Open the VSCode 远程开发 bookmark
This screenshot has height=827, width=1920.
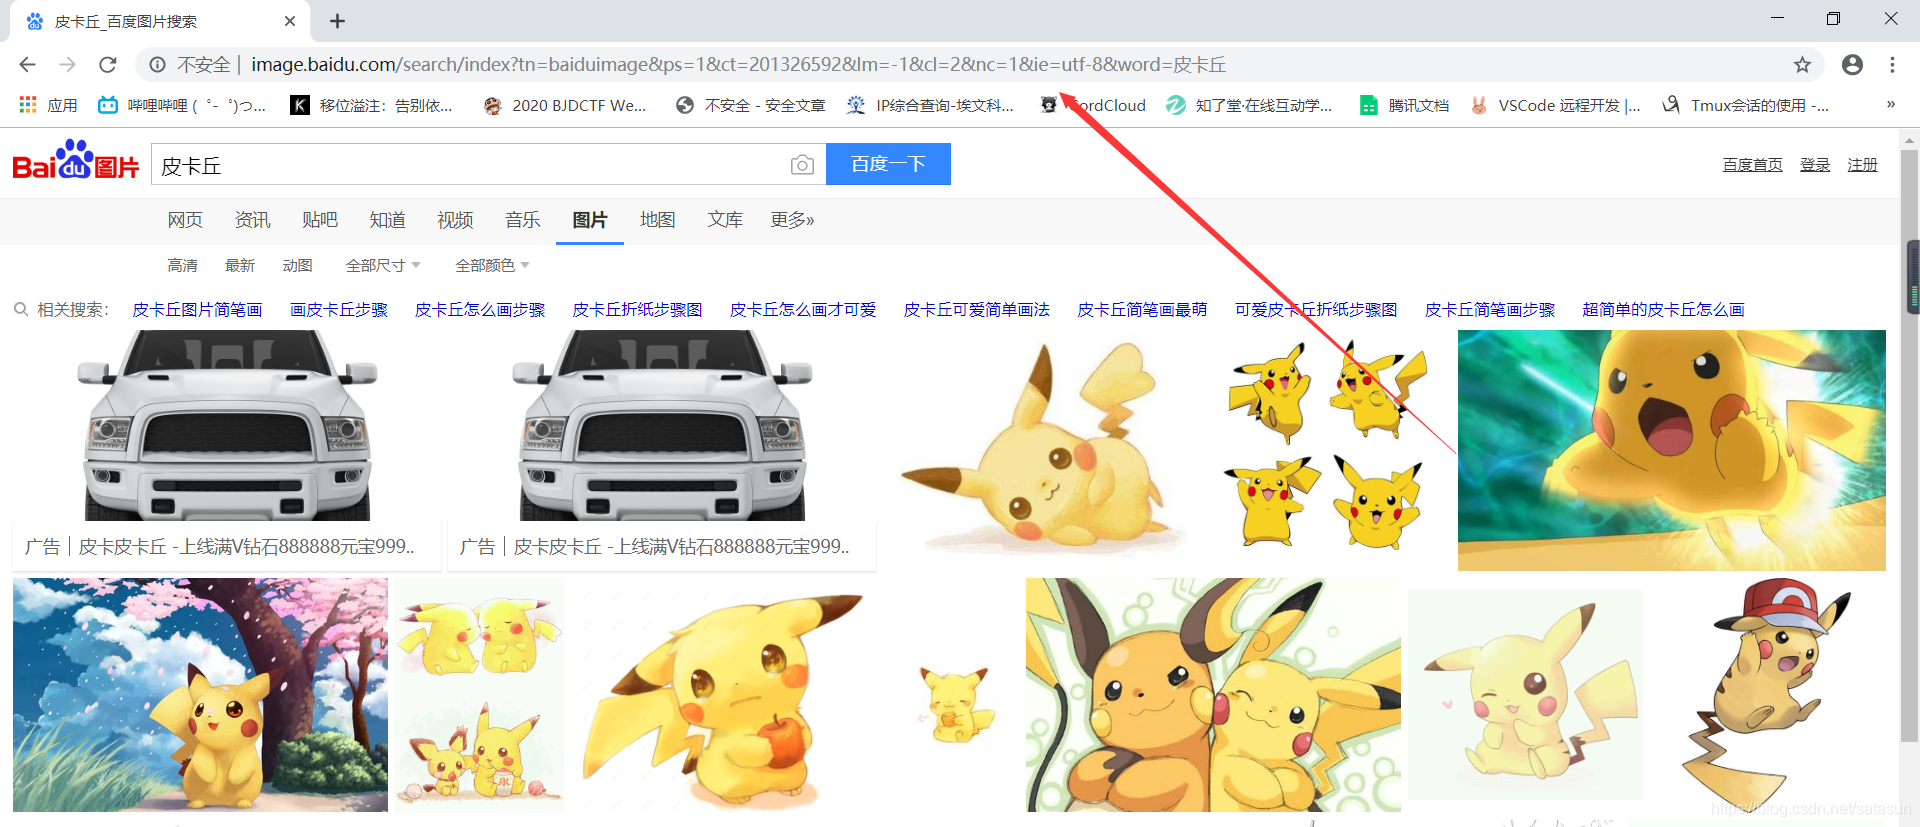1555,105
